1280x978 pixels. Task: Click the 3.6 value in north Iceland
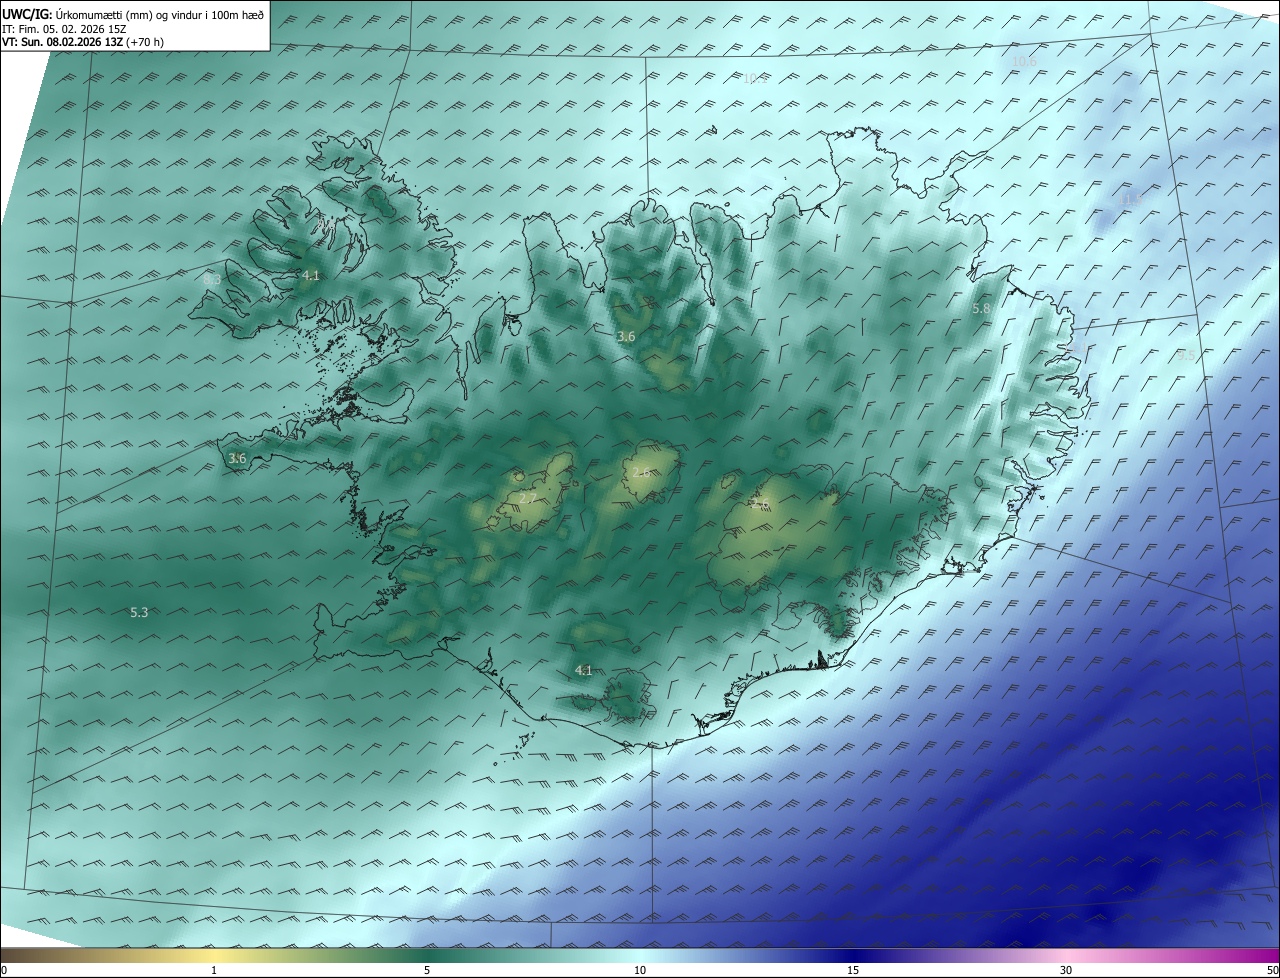(x=626, y=337)
